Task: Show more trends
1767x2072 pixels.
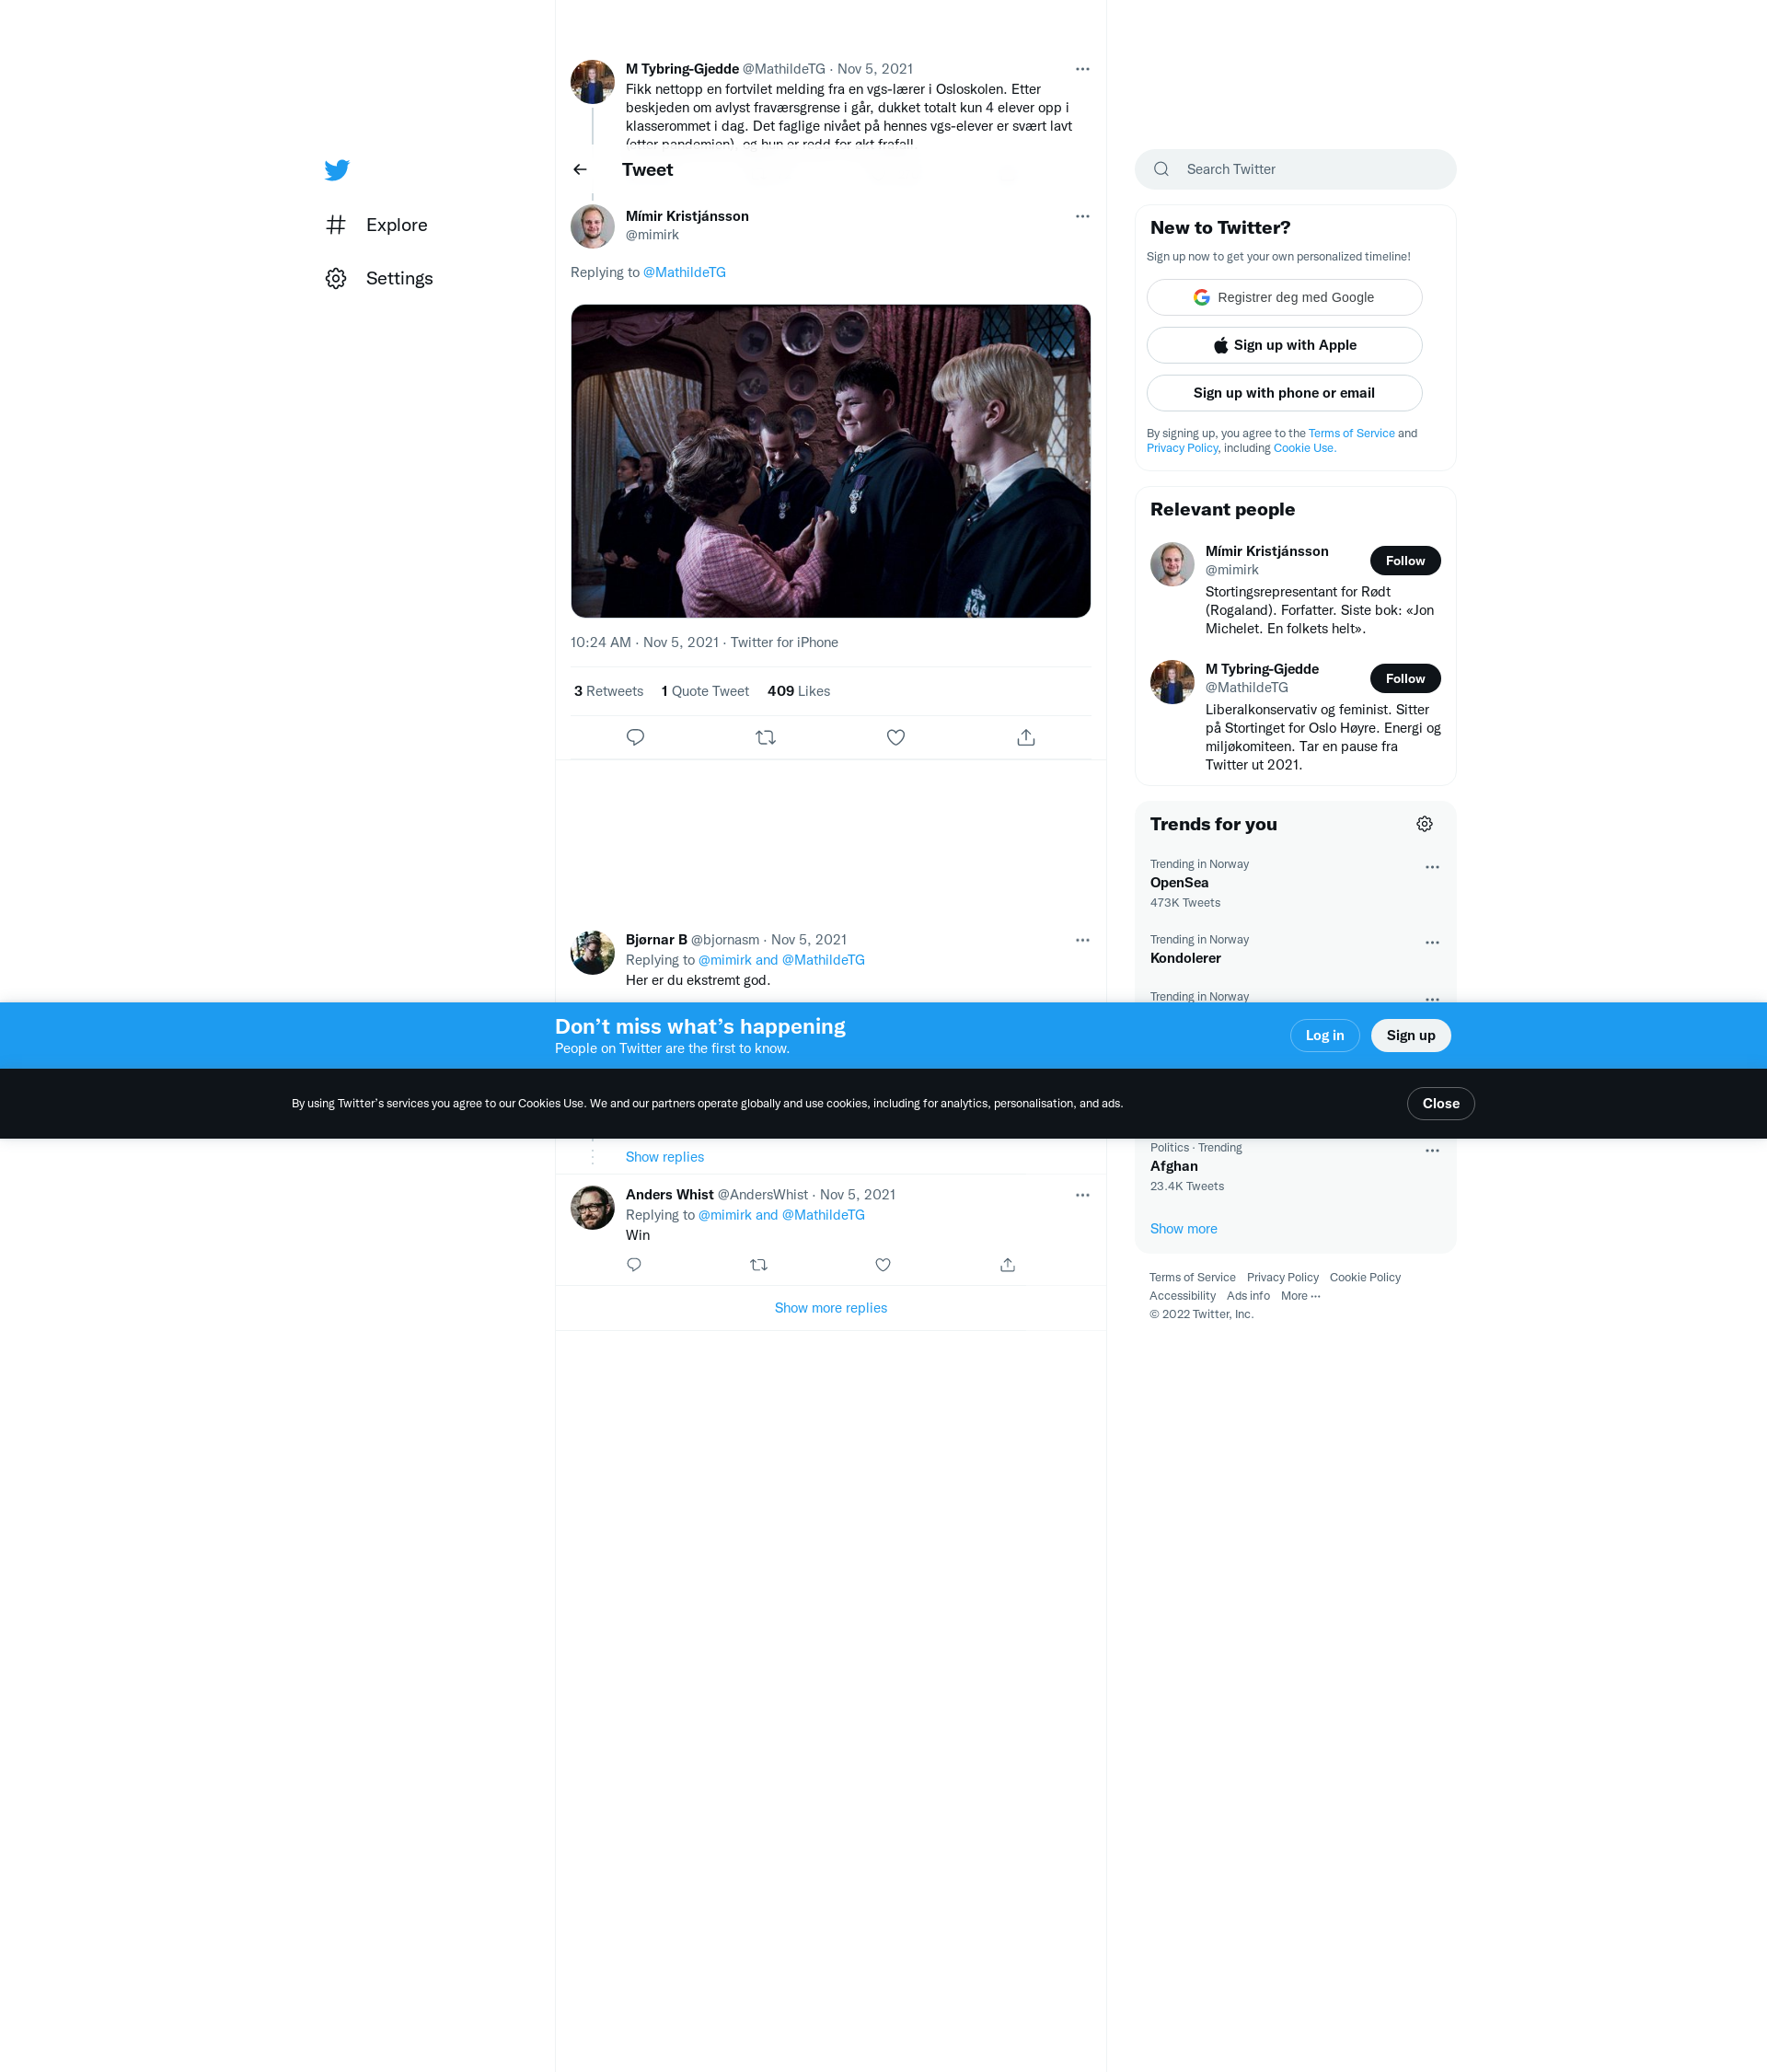Action: click(1183, 1229)
